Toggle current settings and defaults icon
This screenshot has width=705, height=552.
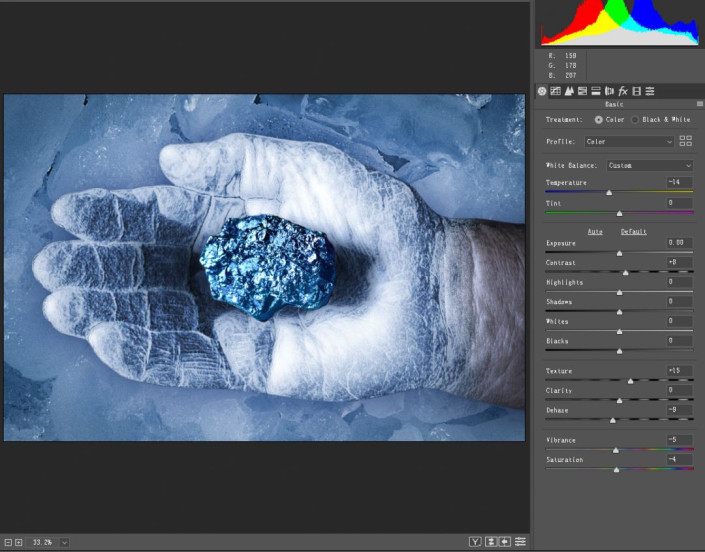[520, 542]
